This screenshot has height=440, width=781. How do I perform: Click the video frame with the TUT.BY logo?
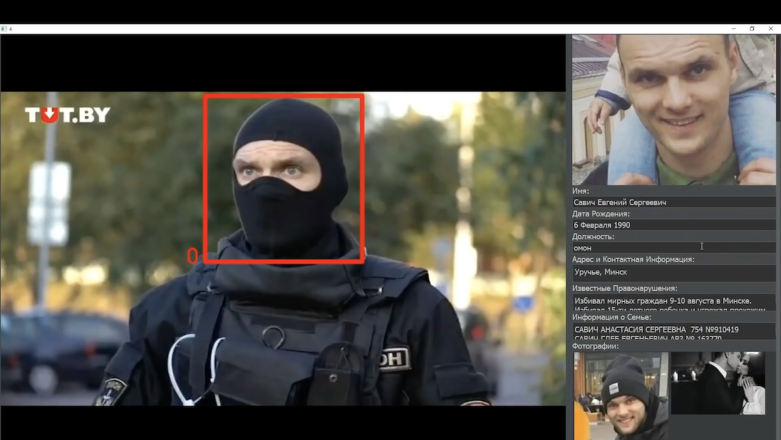pos(283,248)
